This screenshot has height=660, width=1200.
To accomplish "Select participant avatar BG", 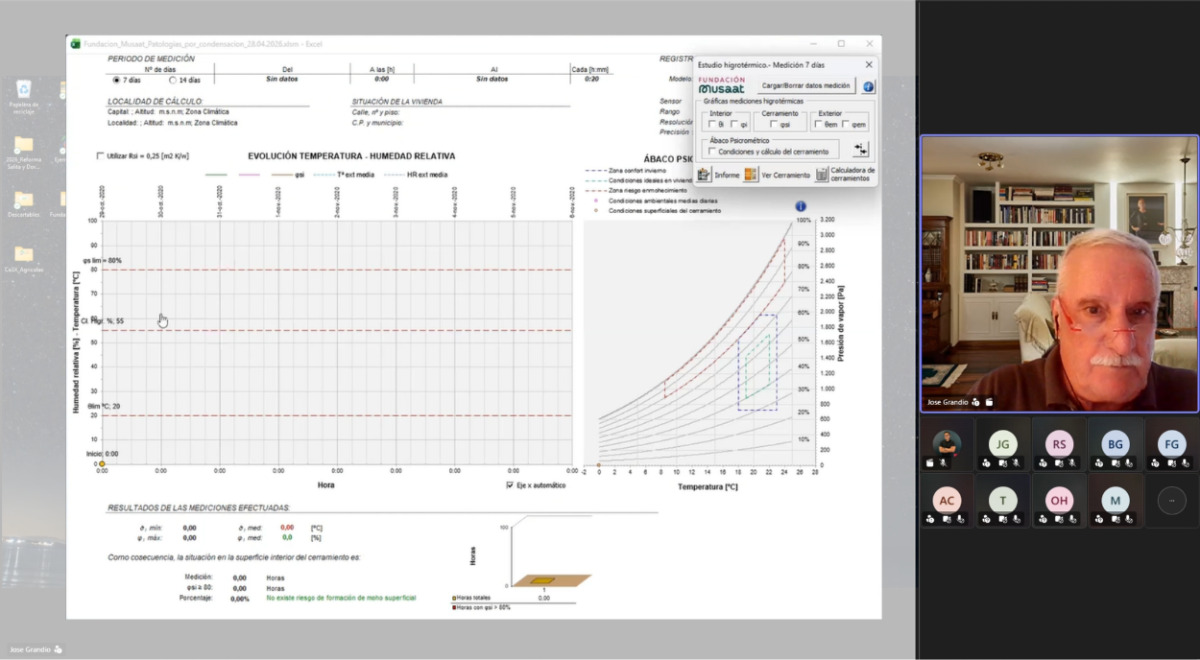I will pyautogui.click(x=1115, y=443).
